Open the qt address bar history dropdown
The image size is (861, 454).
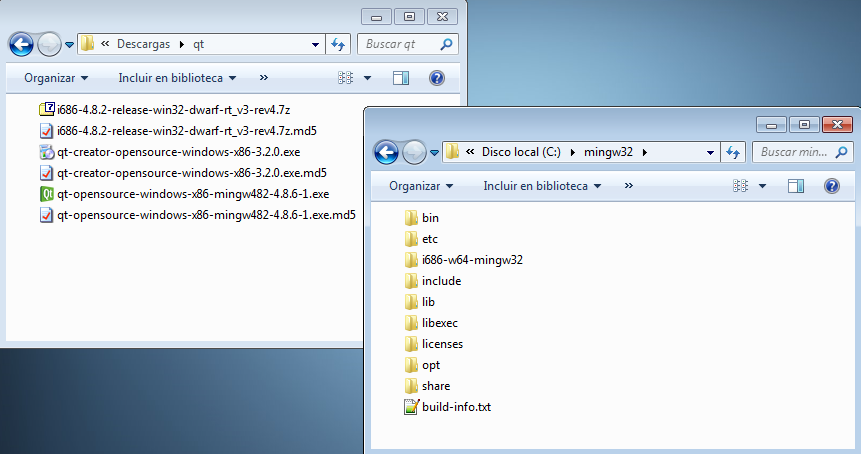click(315, 44)
